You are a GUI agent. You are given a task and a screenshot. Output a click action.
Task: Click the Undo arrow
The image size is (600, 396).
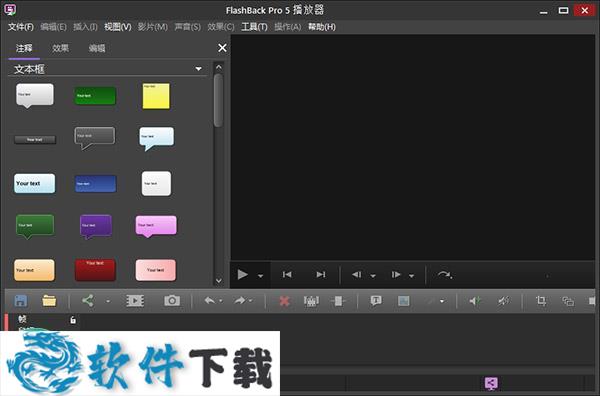coord(210,301)
